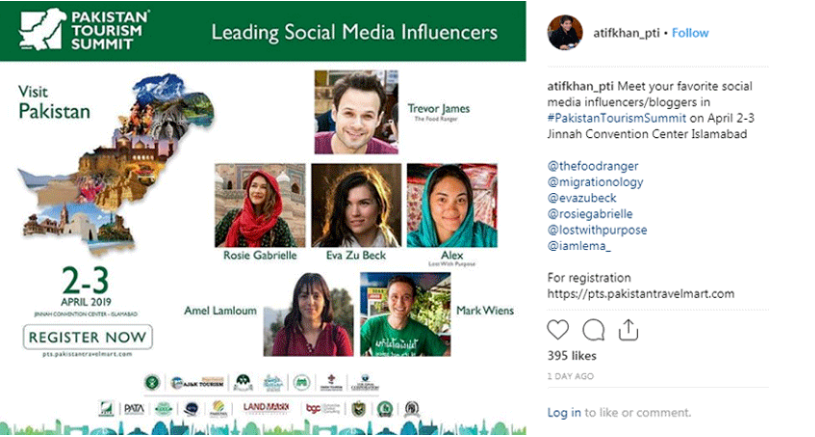Click the Amel Lamloum name label
The width and height of the screenshot is (815, 437).
(220, 311)
